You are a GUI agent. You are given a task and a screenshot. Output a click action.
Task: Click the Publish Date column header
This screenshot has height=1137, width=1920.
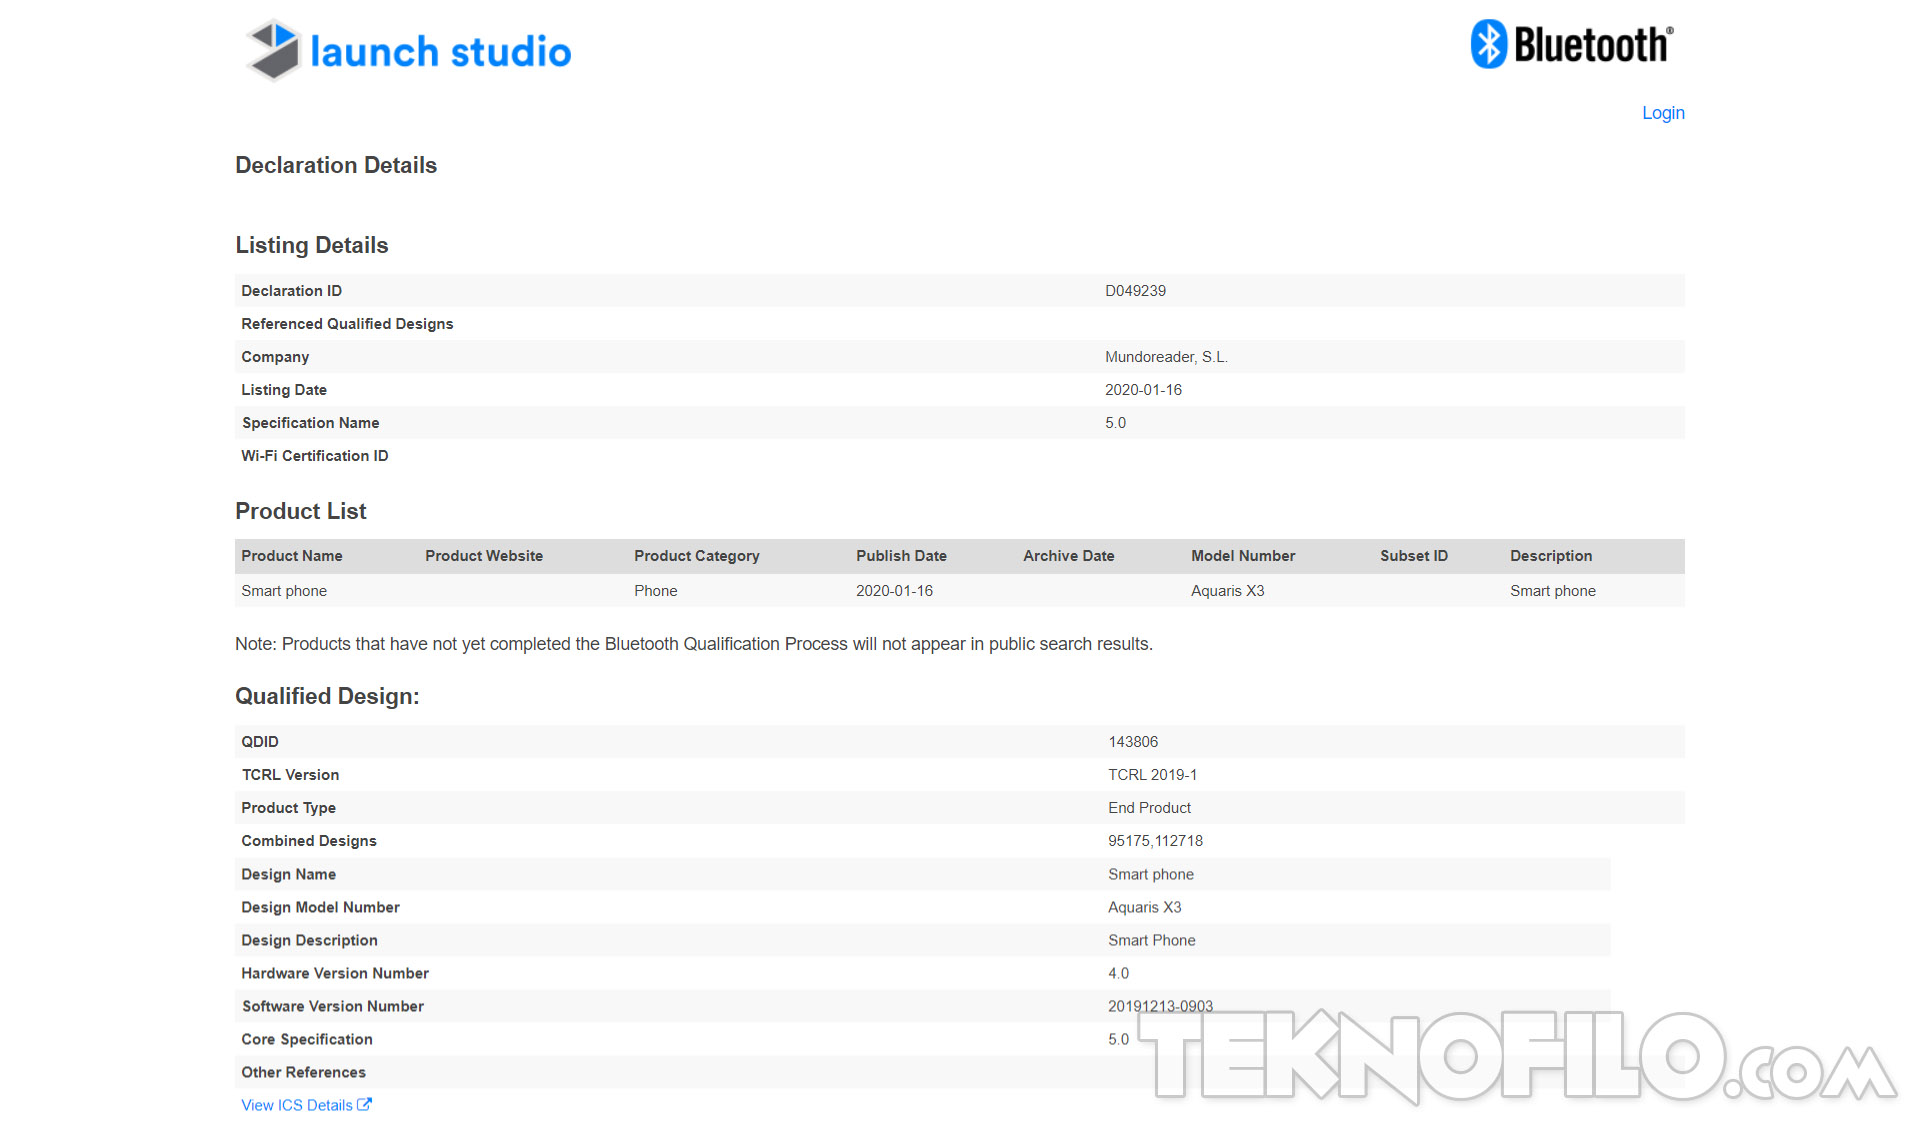(901, 556)
